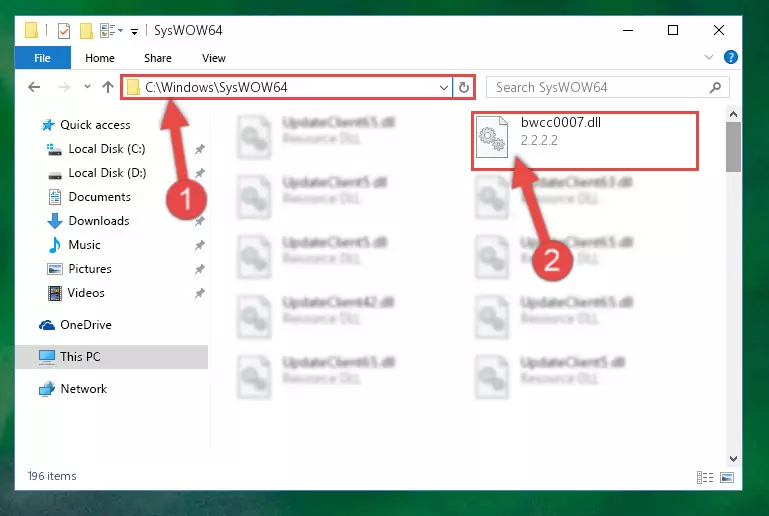
Task: Click the address bar path C:\Windows\SysWOW64
Action: (x=216, y=87)
